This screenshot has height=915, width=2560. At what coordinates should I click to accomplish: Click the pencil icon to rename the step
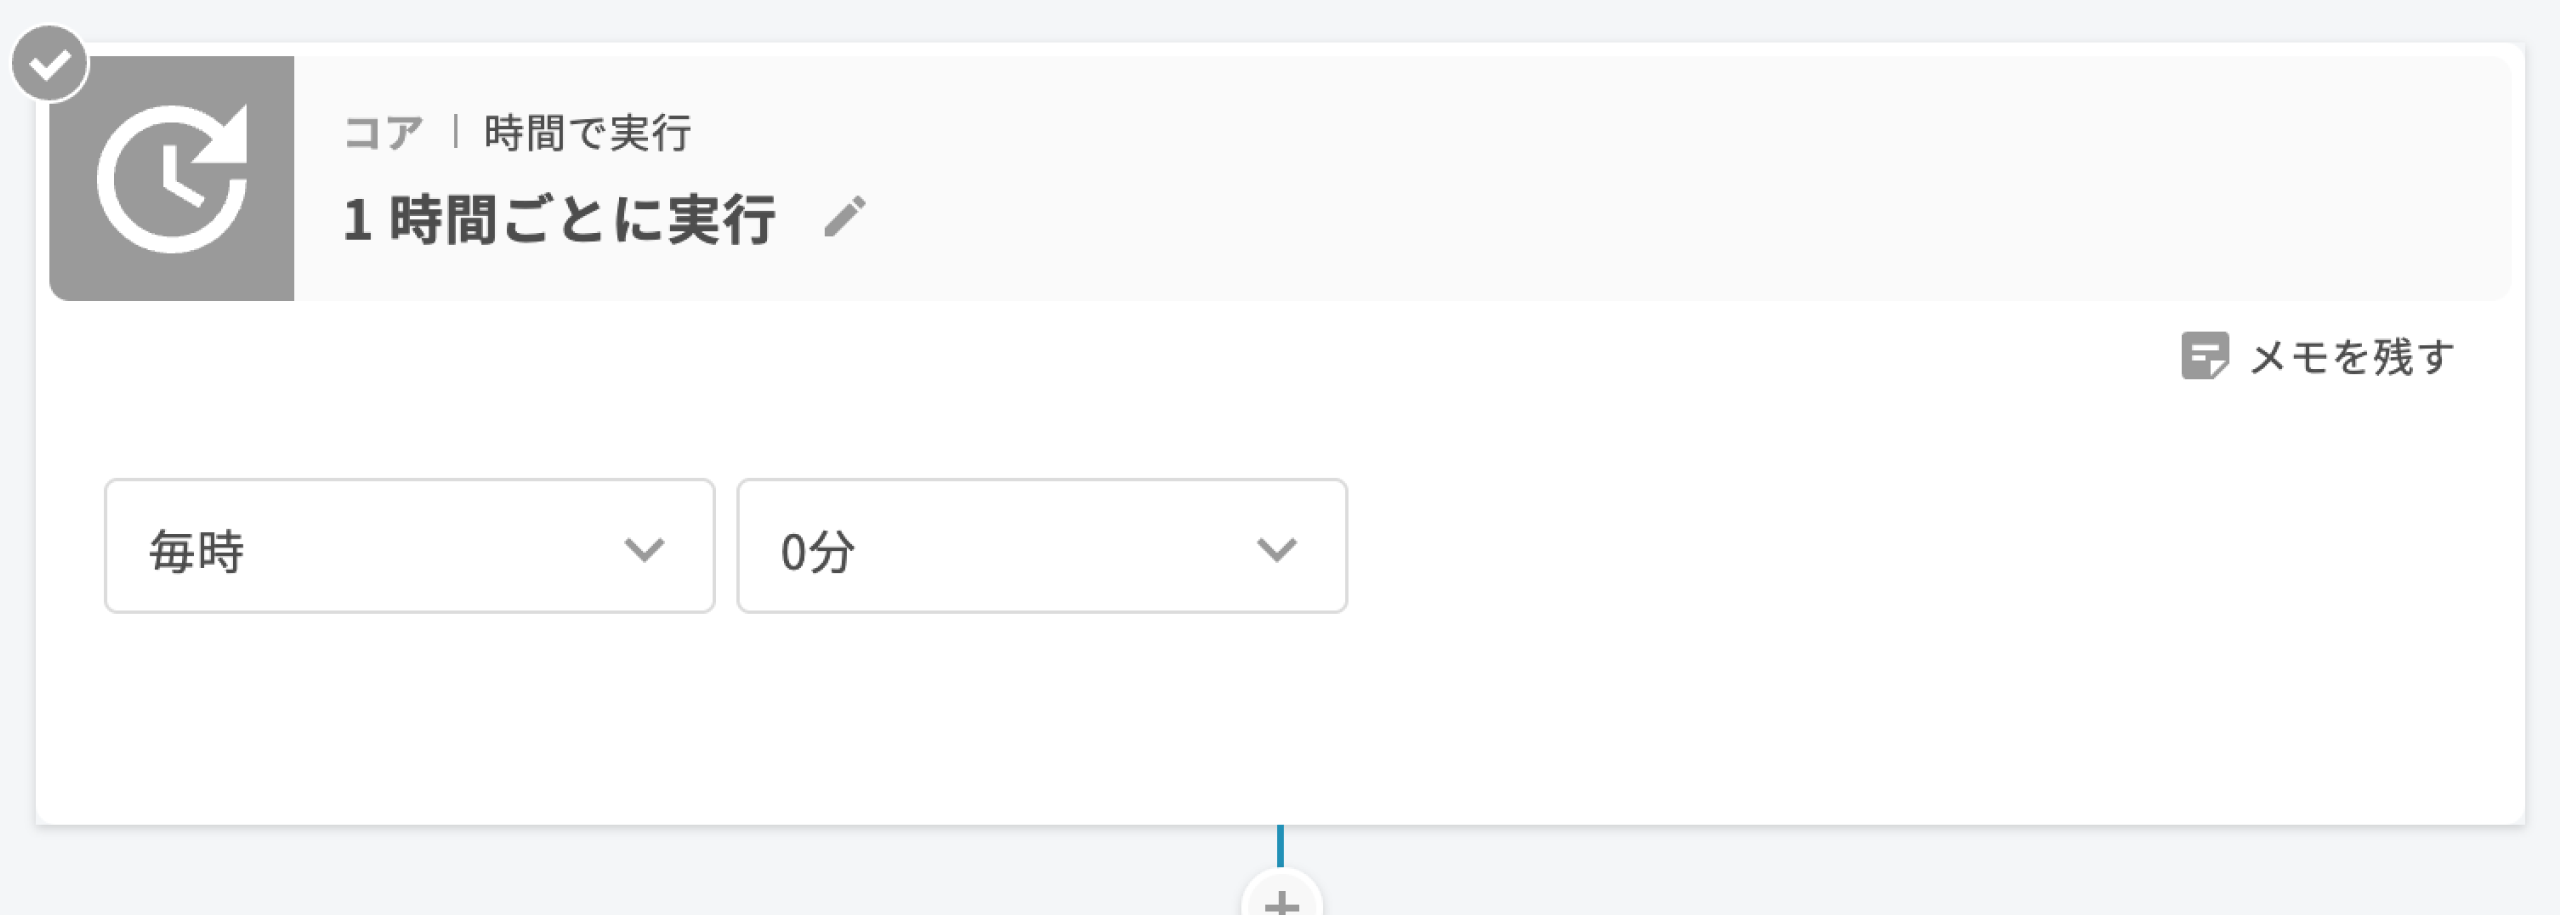coord(845,217)
